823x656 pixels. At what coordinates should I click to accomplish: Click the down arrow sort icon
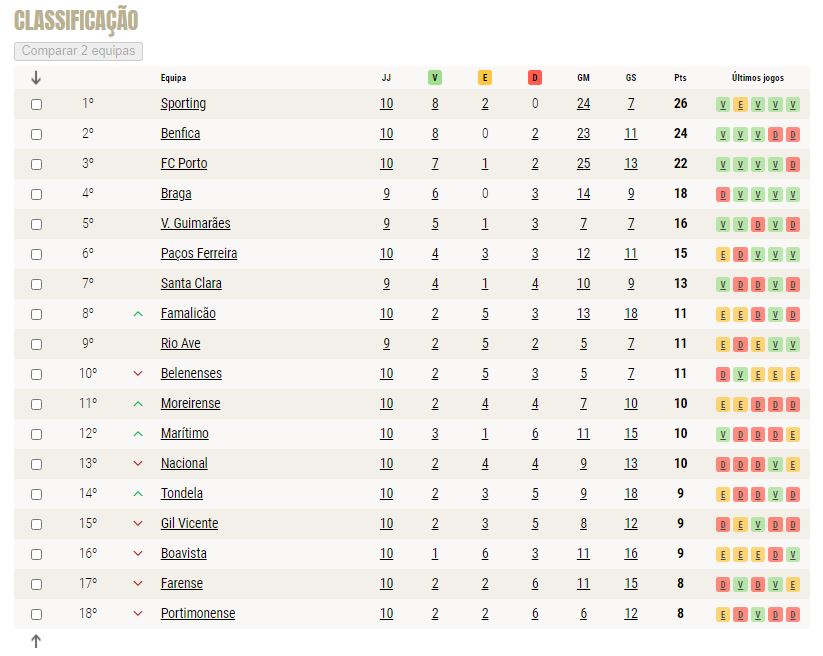[36, 78]
